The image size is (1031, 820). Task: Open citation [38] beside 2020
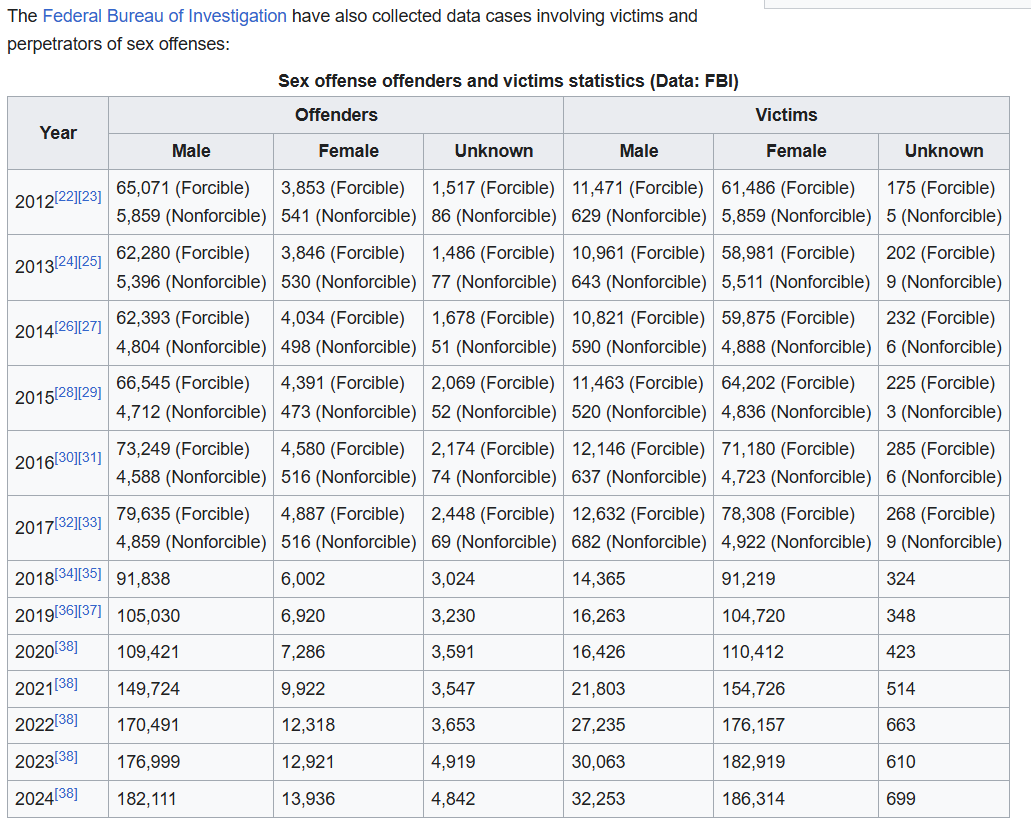point(66,646)
